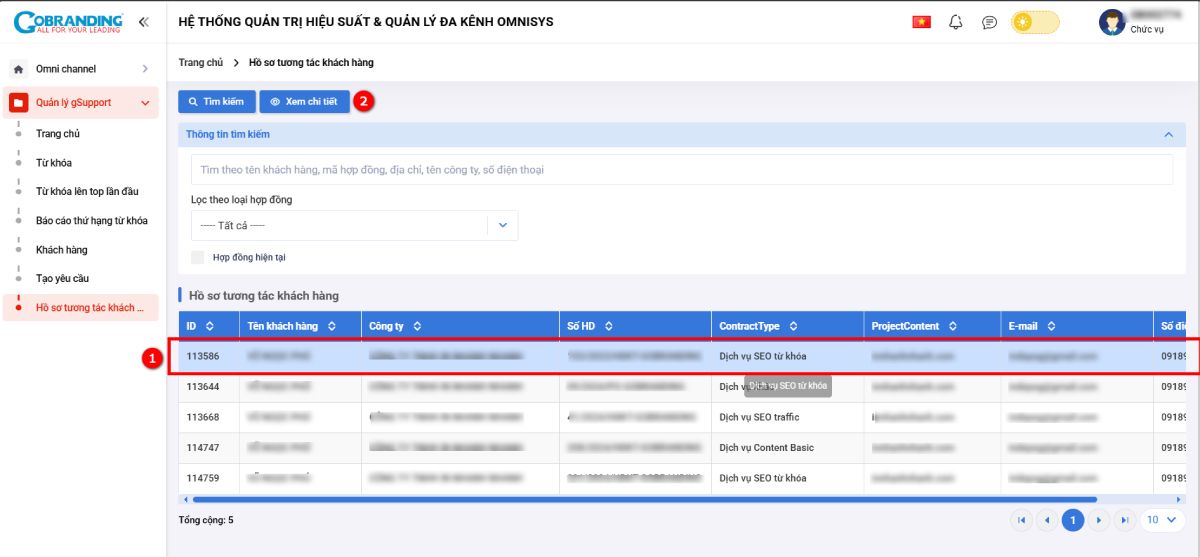The height and width of the screenshot is (557, 1200).
Task: Click the customer search input field
Action: [x=680, y=170]
